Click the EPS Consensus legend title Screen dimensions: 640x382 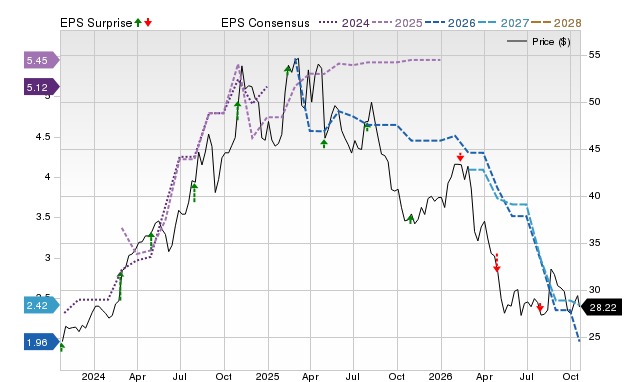point(265,23)
